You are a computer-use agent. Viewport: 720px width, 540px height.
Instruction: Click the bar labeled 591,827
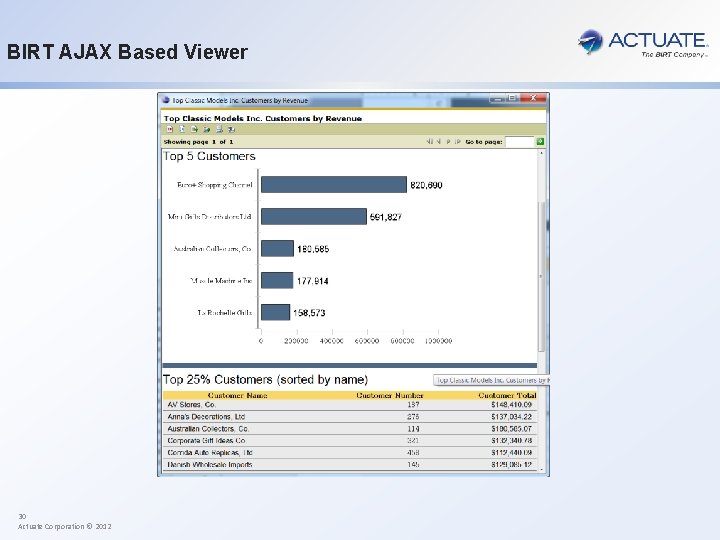[314, 216]
